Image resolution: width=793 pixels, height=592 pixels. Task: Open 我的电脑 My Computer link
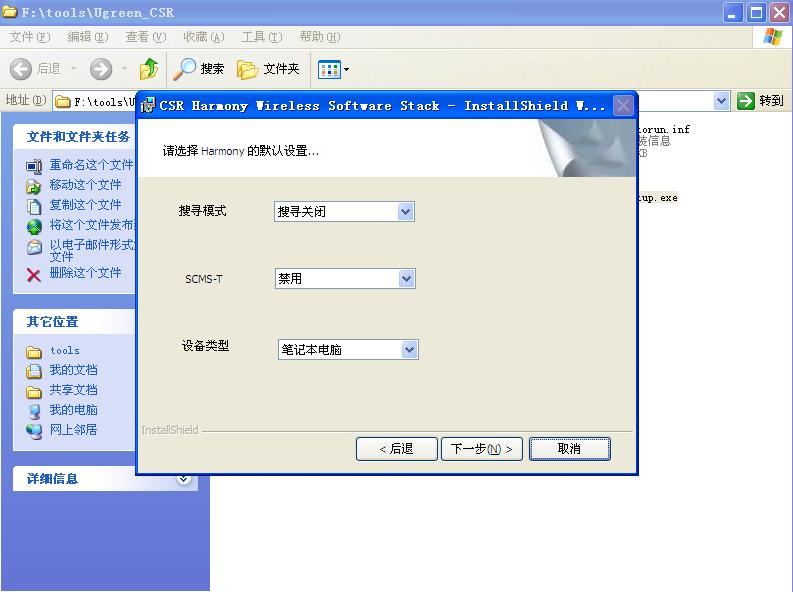coord(73,410)
